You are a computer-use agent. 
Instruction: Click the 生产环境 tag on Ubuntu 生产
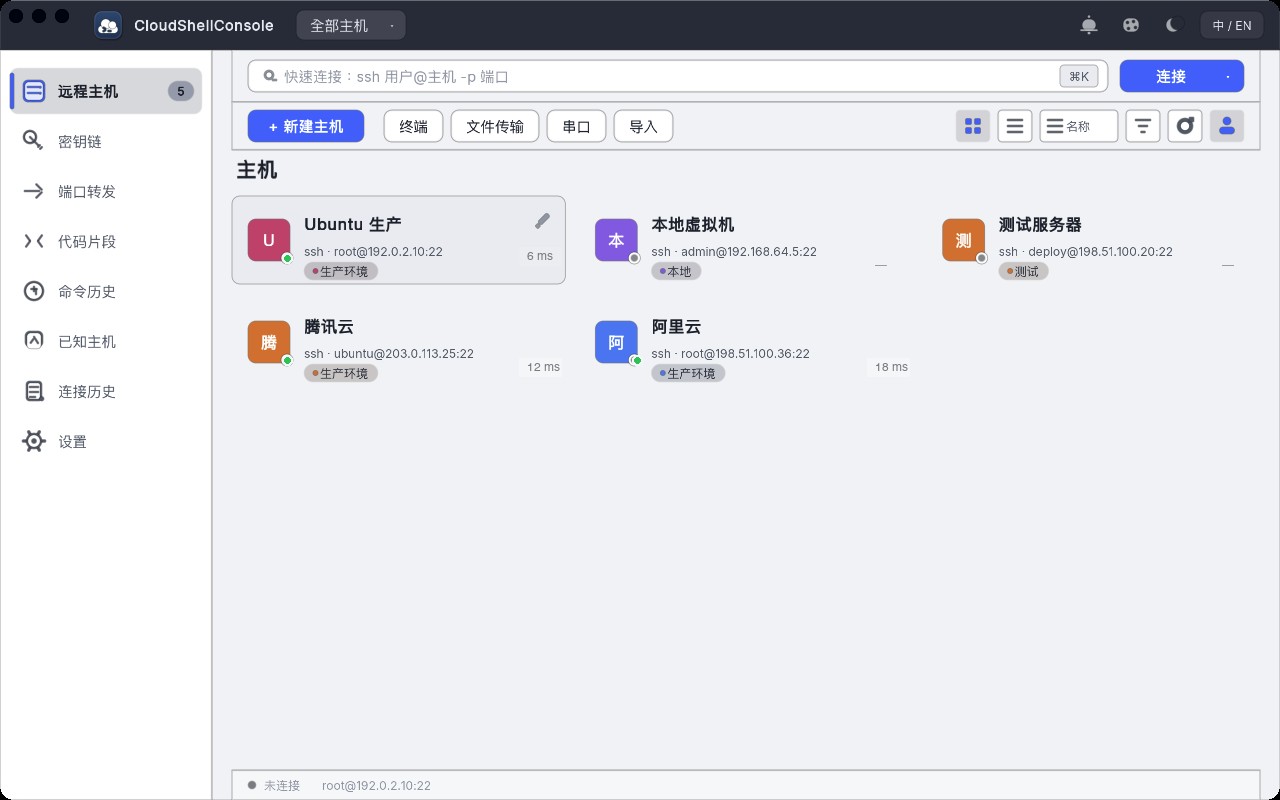click(x=341, y=271)
